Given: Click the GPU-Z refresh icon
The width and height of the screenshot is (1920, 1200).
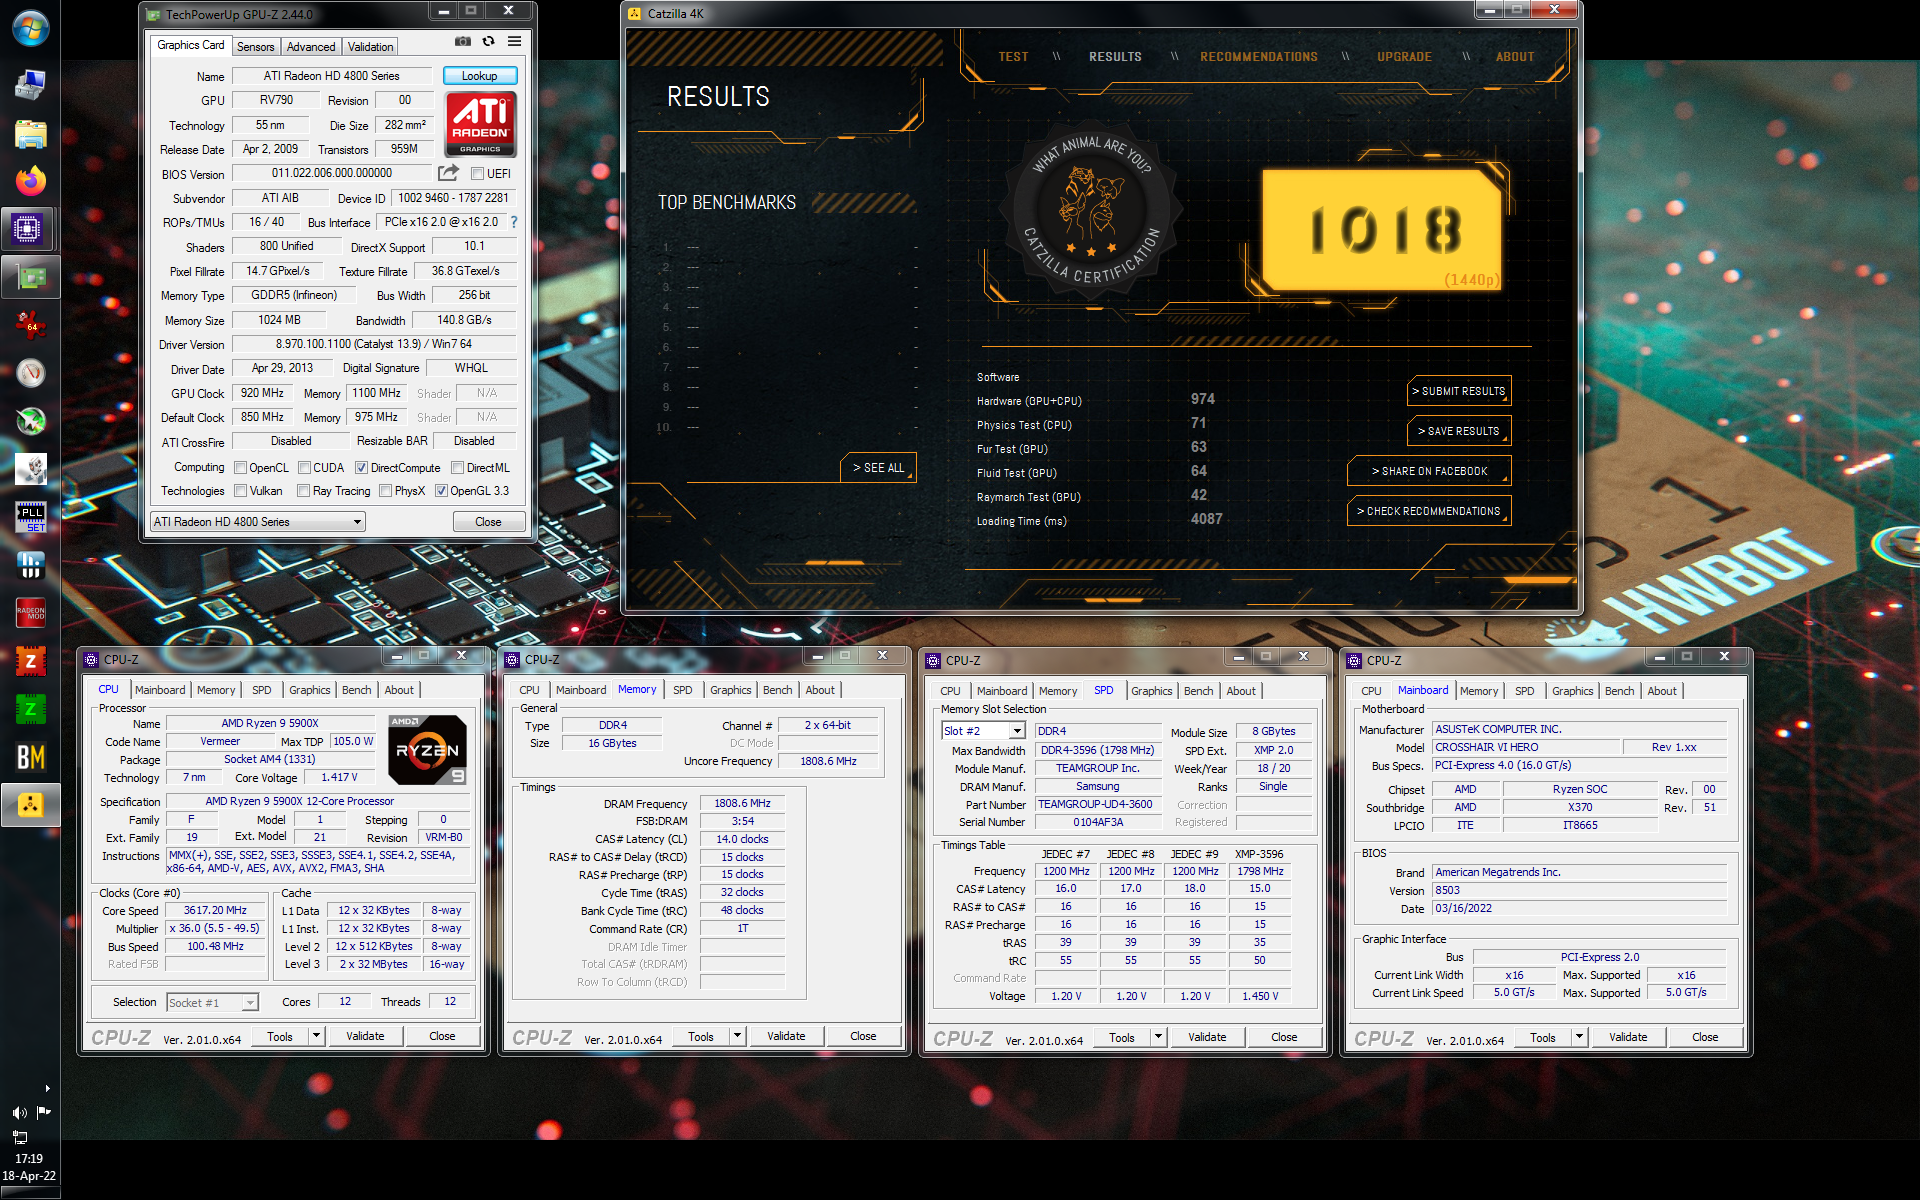Looking at the screenshot, I should pyautogui.click(x=488, y=42).
